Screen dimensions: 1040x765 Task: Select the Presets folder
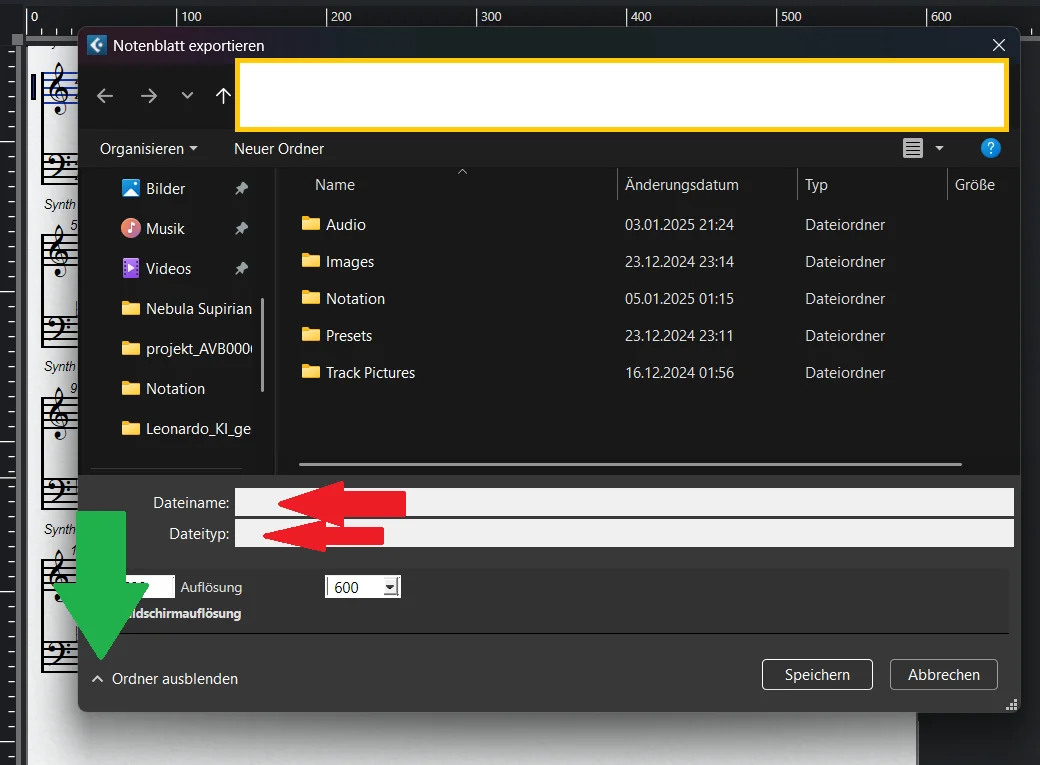[x=349, y=336]
